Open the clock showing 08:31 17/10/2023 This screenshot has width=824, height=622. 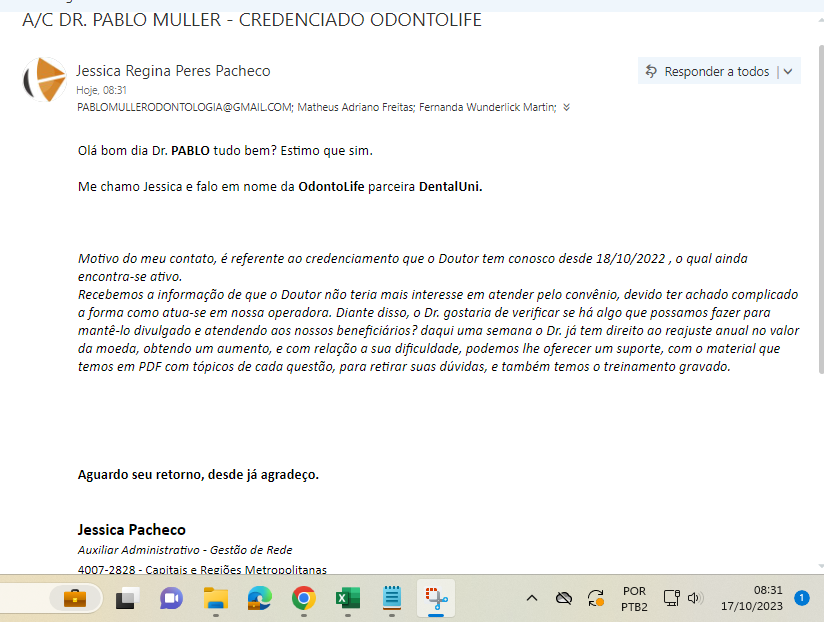(751, 598)
